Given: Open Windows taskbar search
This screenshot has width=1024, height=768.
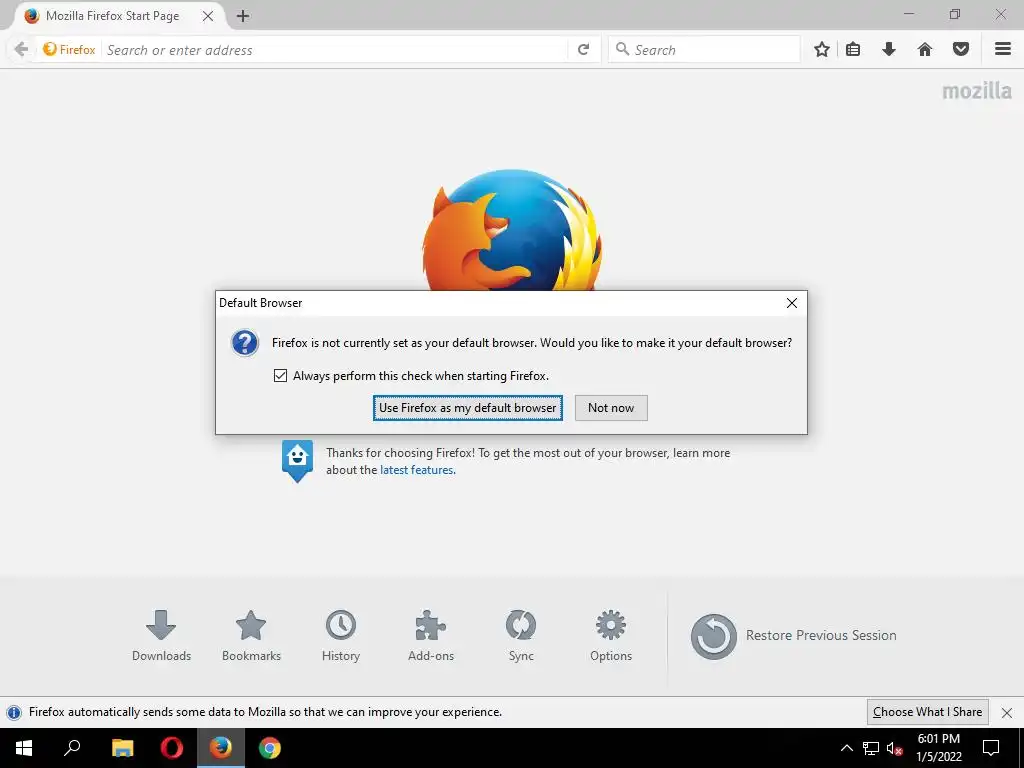Looking at the screenshot, I should click(x=72, y=748).
